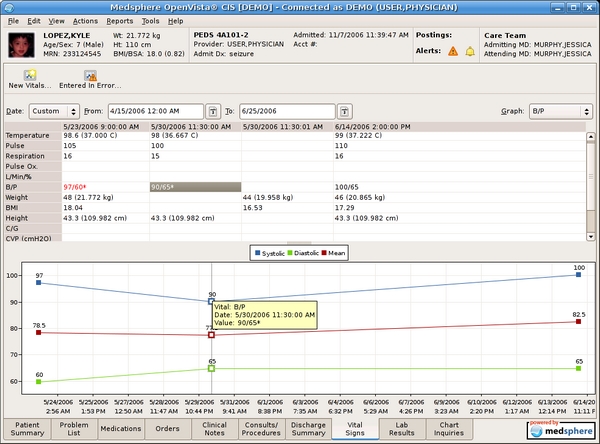Click the patient photo thumbnail
The width and height of the screenshot is (600, 444).
[x=21, y=45]
